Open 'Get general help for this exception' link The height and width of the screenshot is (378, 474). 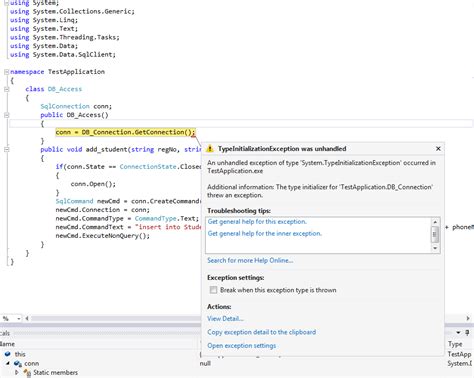257,222
